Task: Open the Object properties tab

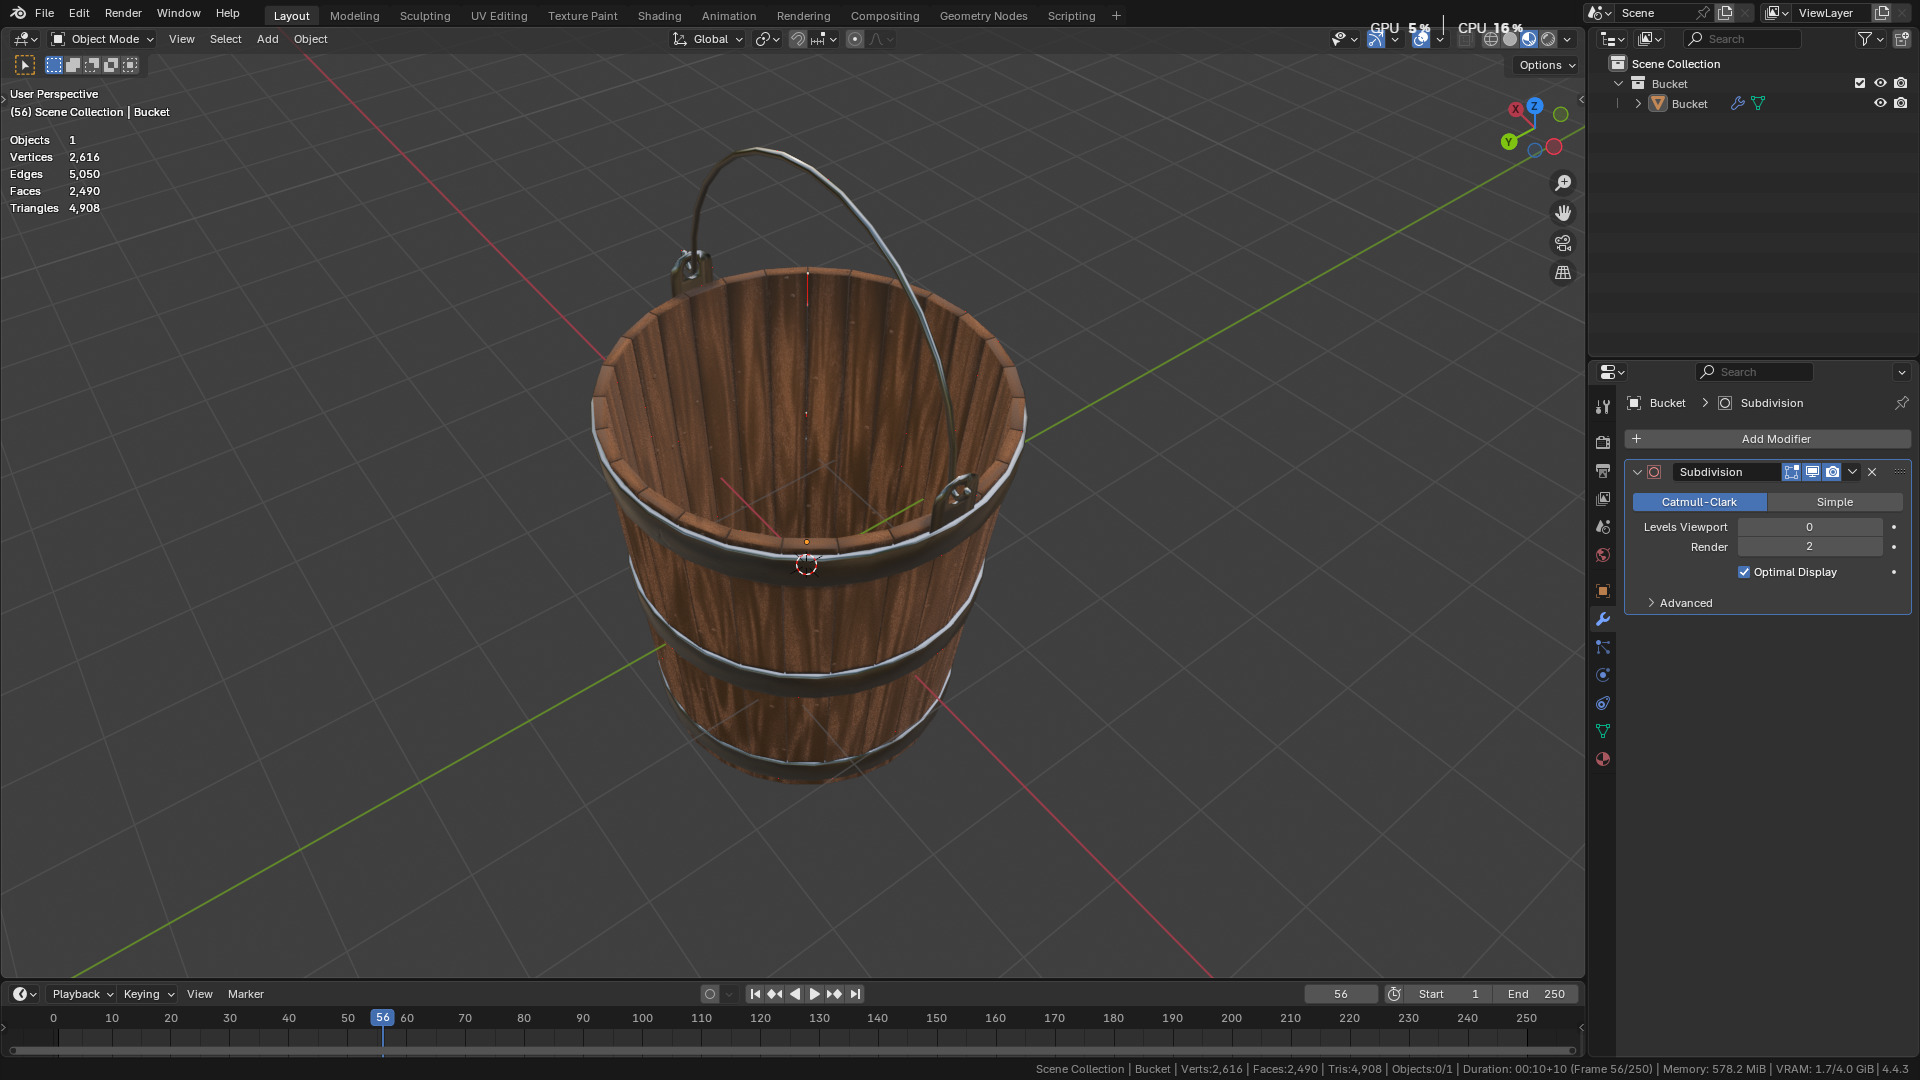Action: click(1603, 590)
